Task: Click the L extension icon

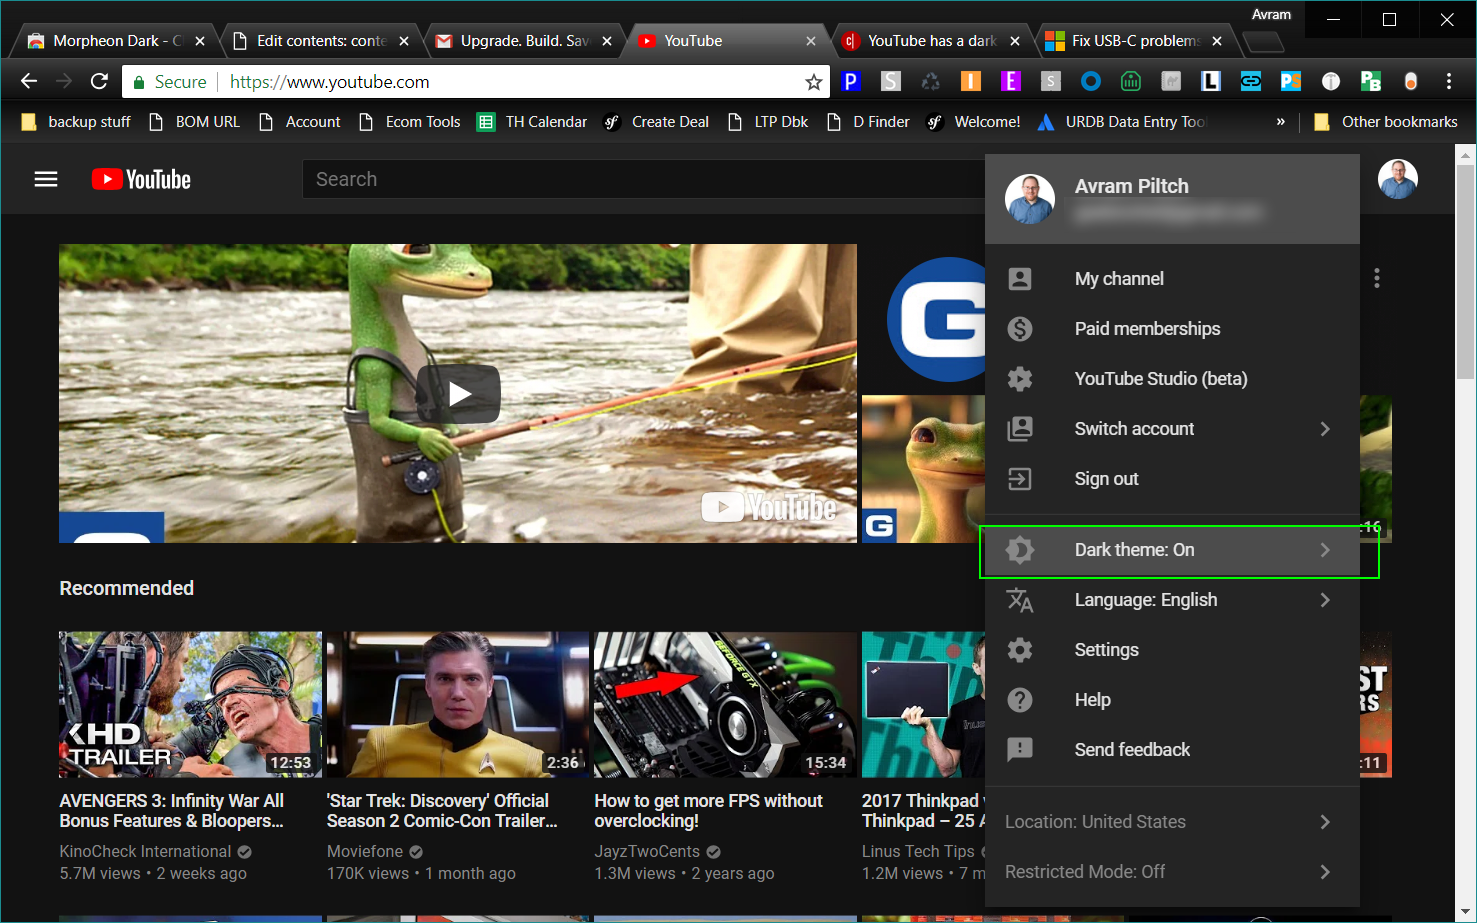Action: (x=1211, y=81)
